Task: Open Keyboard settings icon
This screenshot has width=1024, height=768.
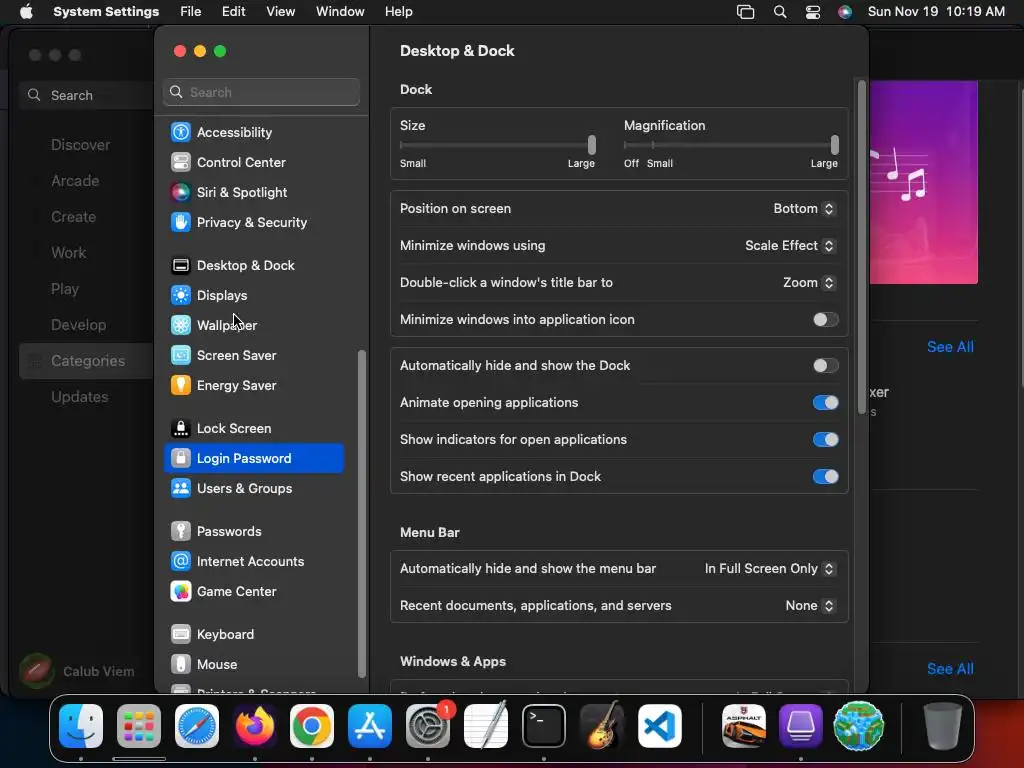Action: pyautogui.click(x=181, y=635)
